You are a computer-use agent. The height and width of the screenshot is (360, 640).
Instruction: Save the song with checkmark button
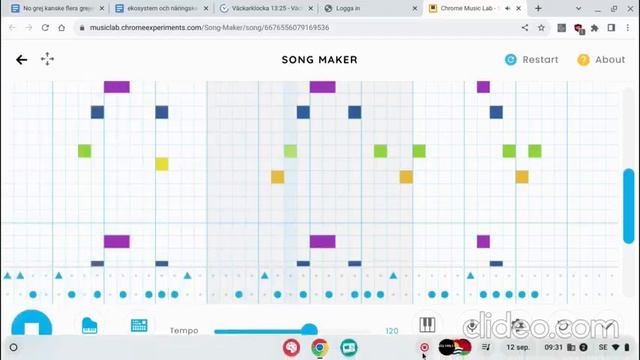tap(608, 325)
